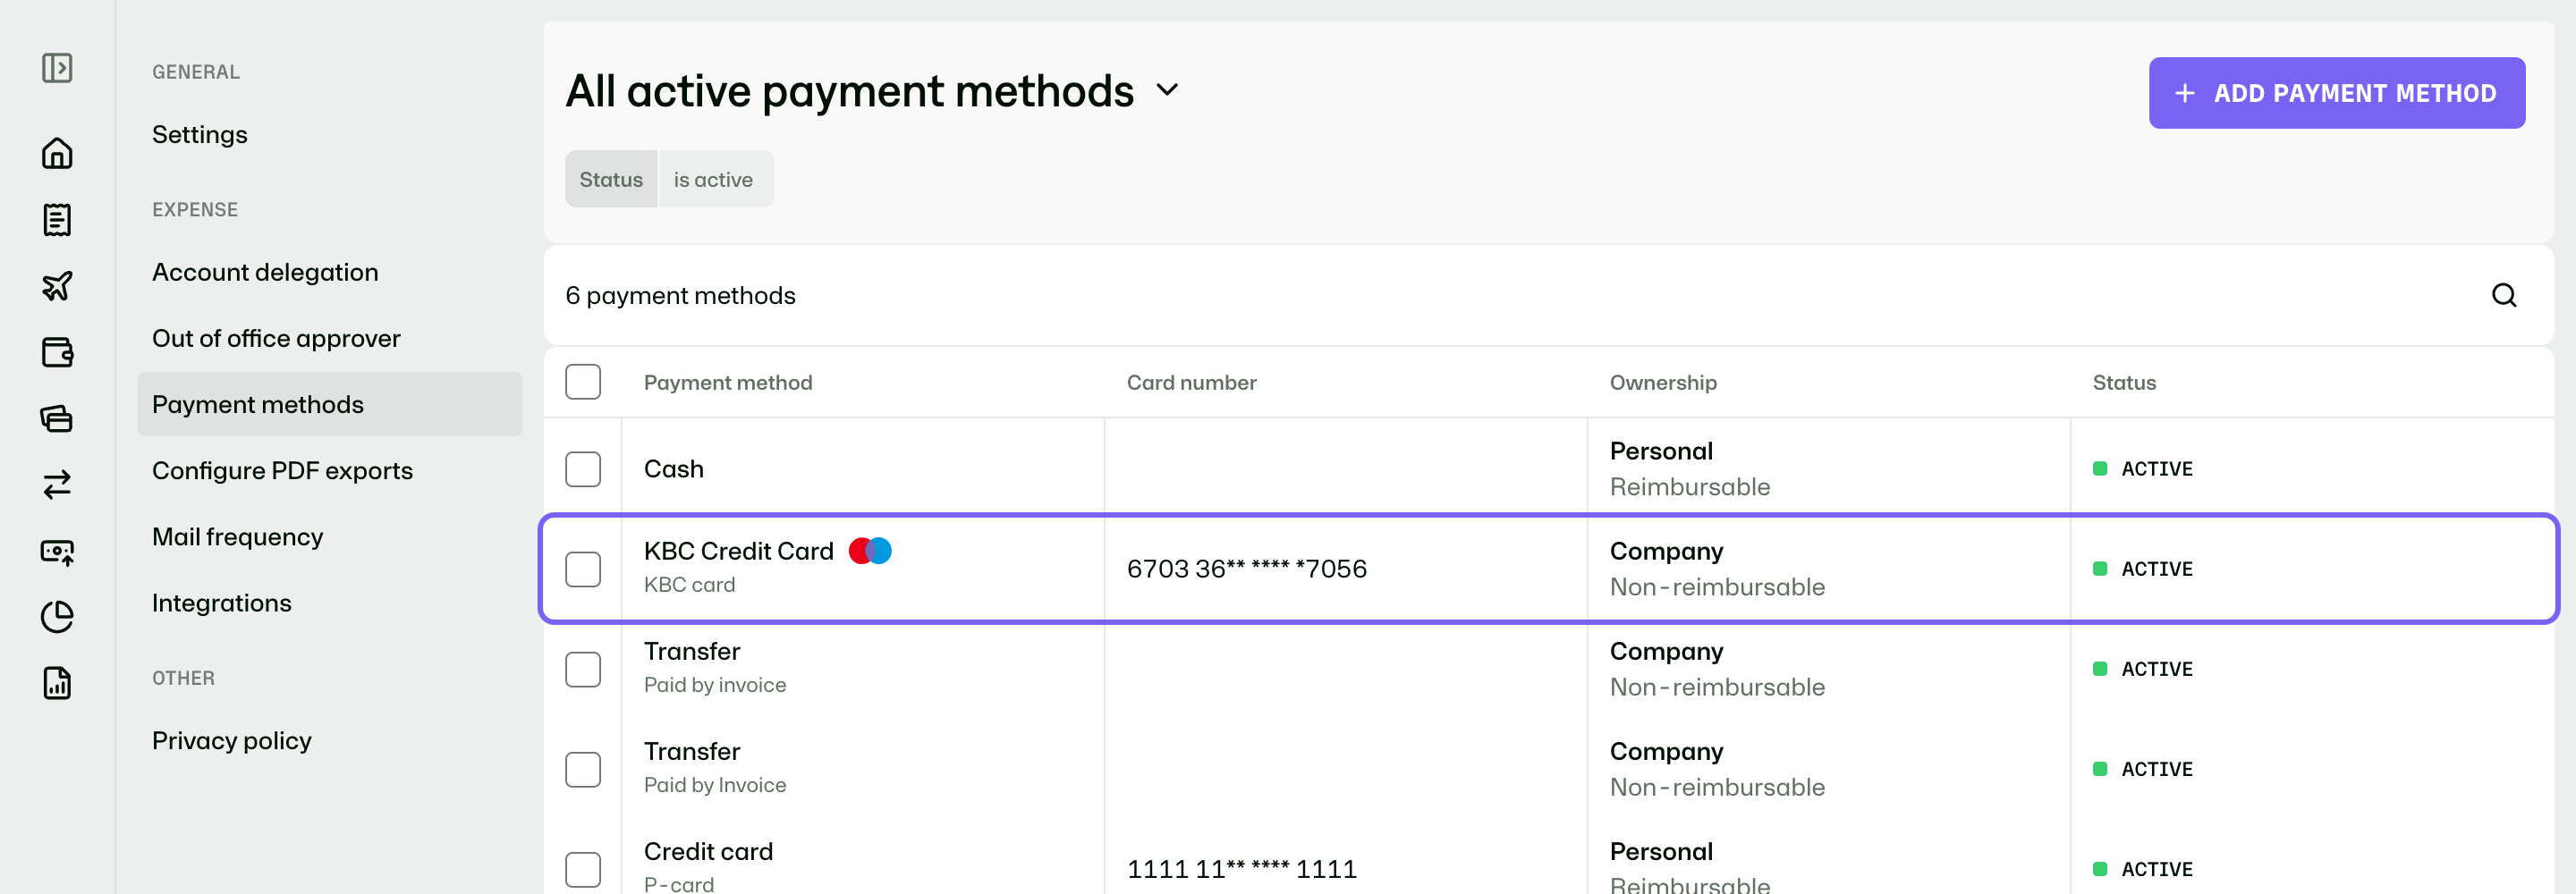Check the KBC Credit Card row checkbox
This screenshot has height=894, width=2576.
click(583, 569)
